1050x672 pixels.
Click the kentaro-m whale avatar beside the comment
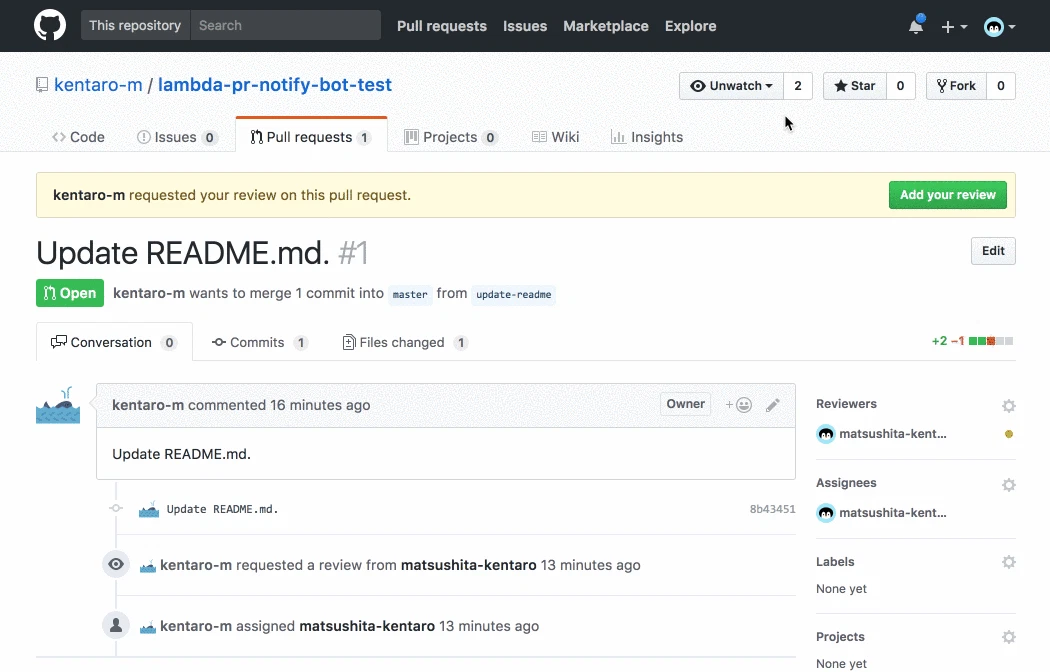(x=58, y=405)
